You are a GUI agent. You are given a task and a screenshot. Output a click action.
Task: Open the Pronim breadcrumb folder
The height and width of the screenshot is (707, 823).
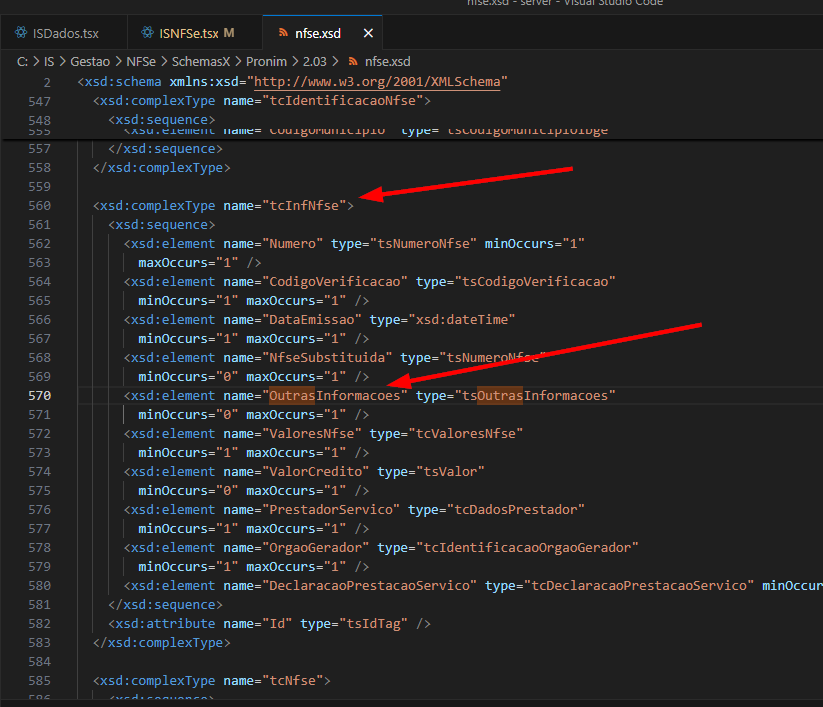coord(266,61)
